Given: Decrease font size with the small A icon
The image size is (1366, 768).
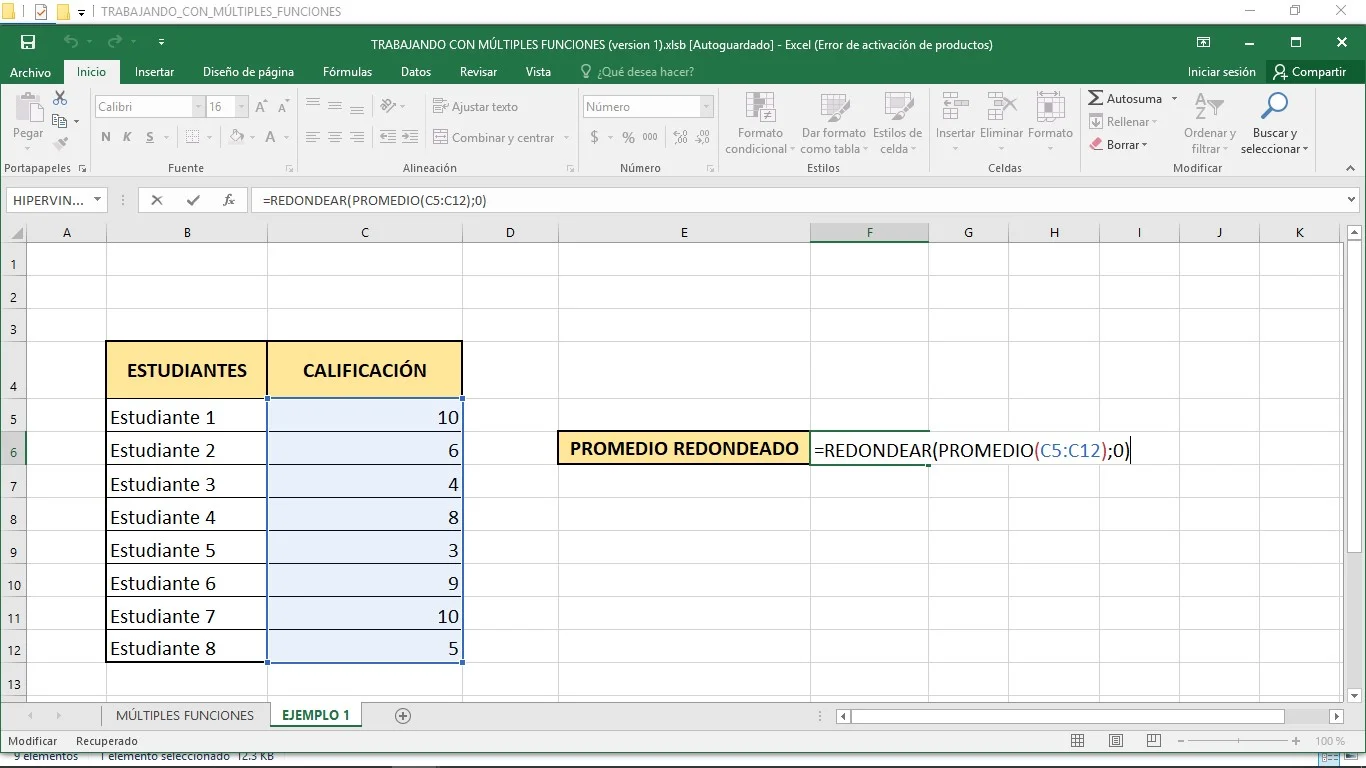Looking at the screenshot, I should (282, 107).
